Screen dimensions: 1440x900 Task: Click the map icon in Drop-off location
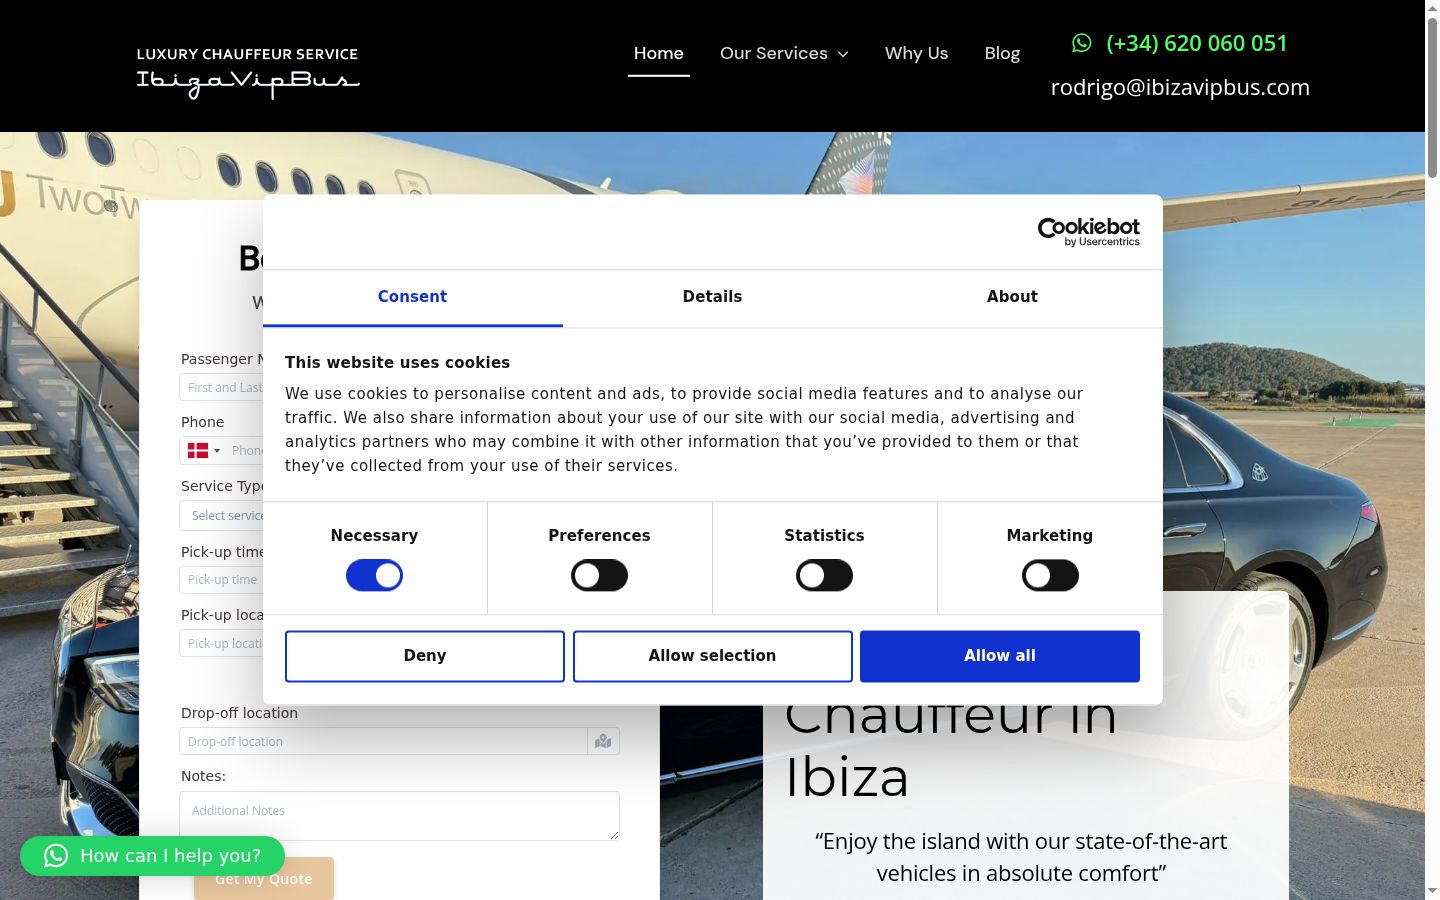[x=603, y=741]
